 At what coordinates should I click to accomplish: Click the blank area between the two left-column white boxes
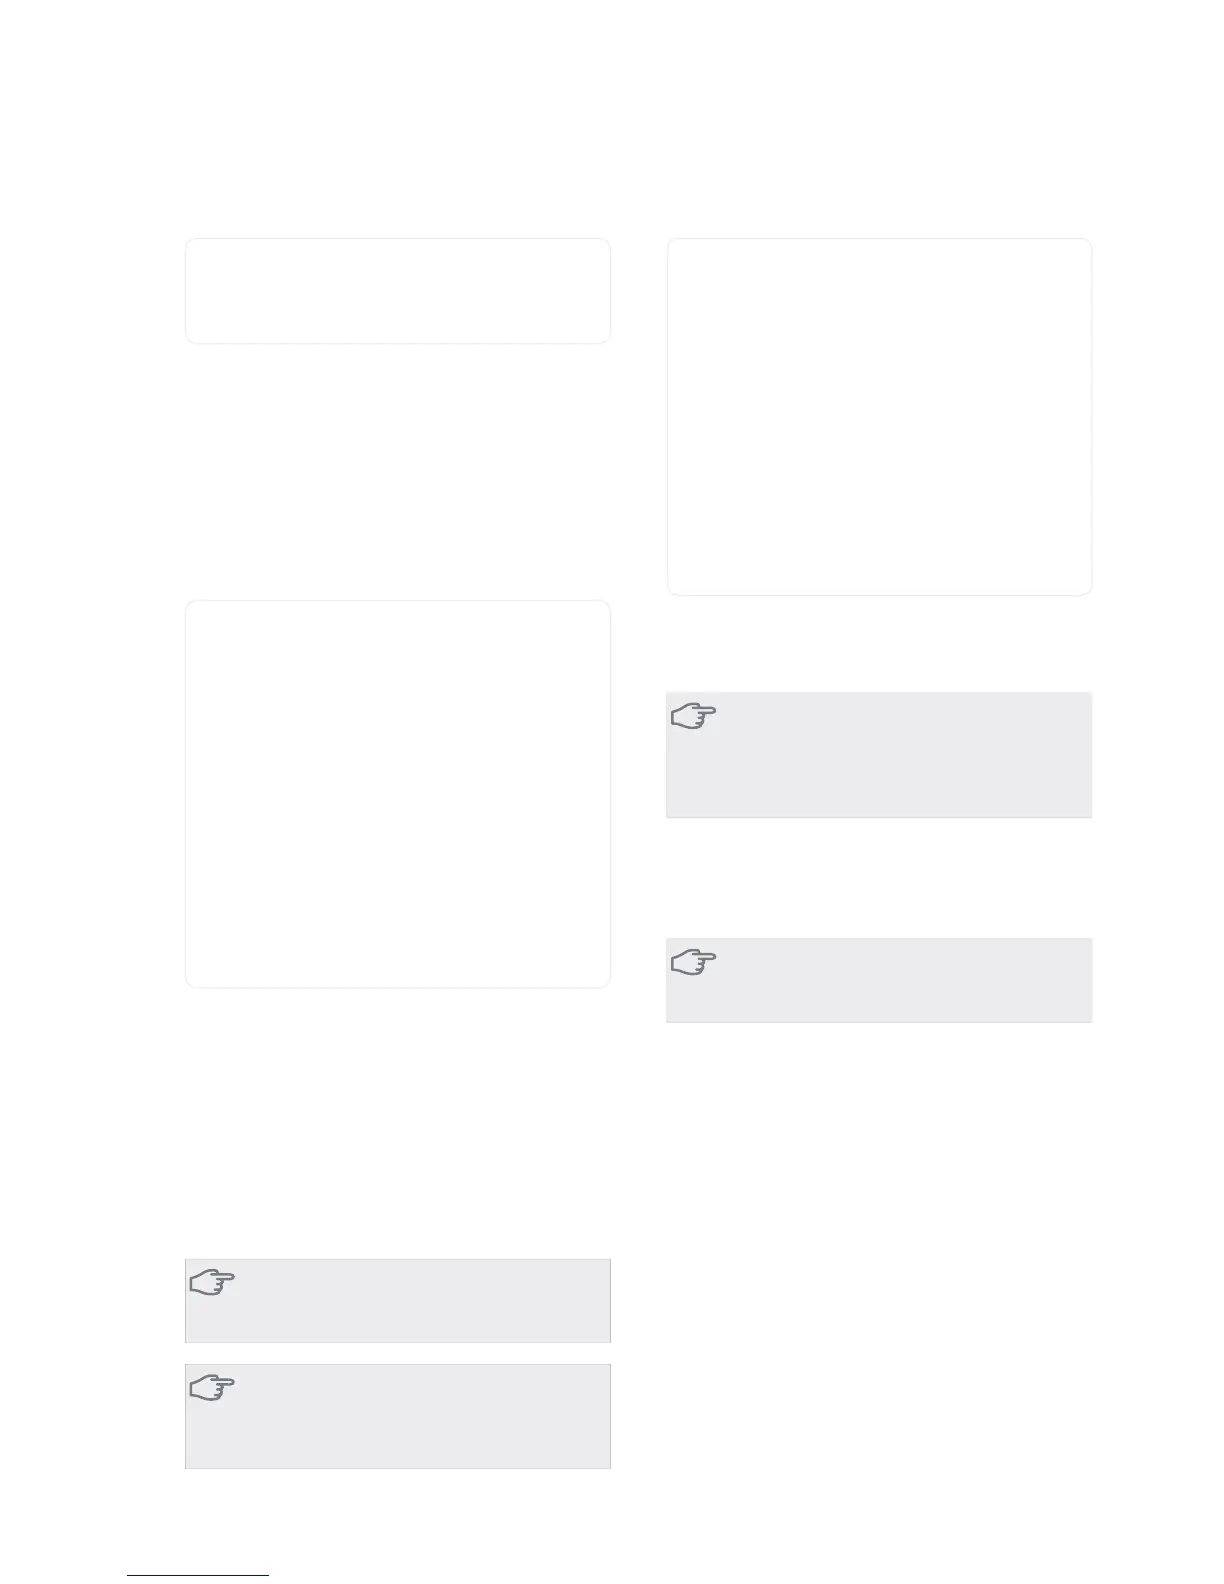398,472
